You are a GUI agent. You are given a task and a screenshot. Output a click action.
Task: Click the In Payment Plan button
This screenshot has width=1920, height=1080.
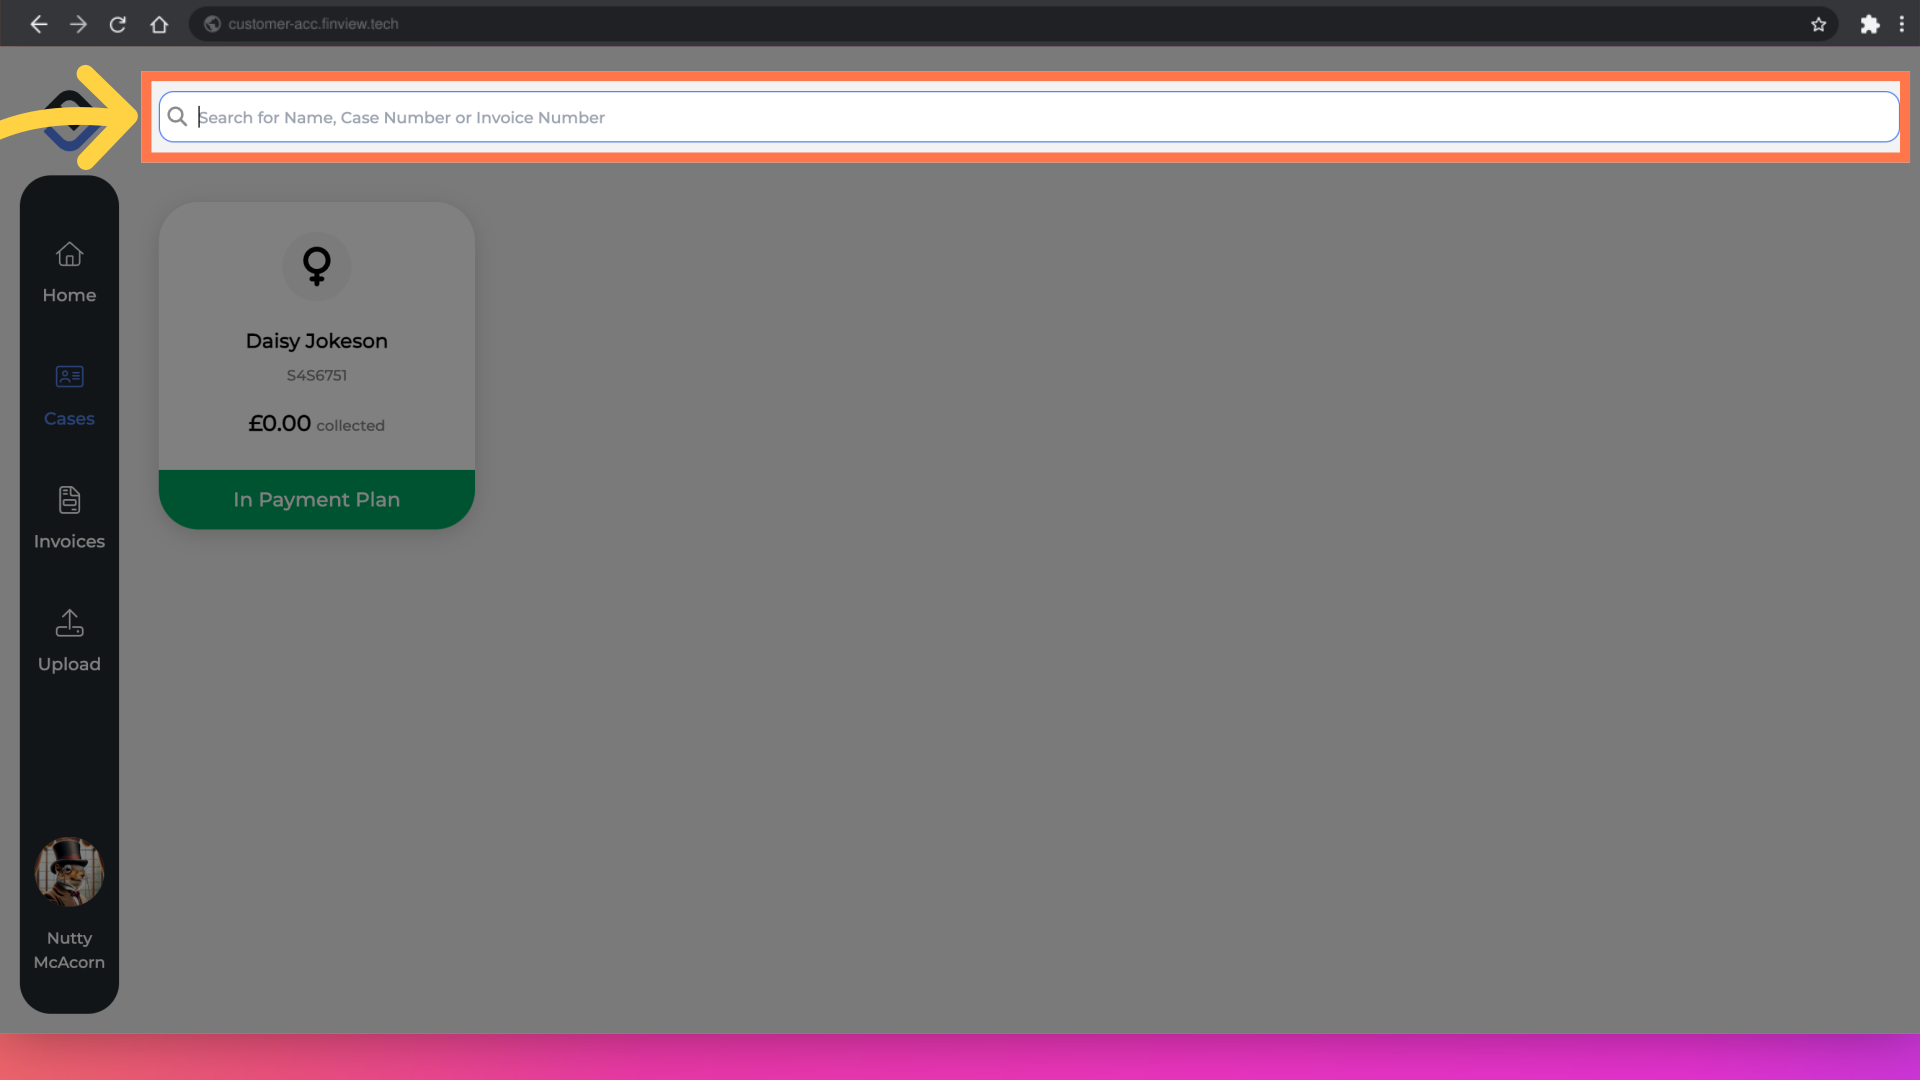pos(315,498)
